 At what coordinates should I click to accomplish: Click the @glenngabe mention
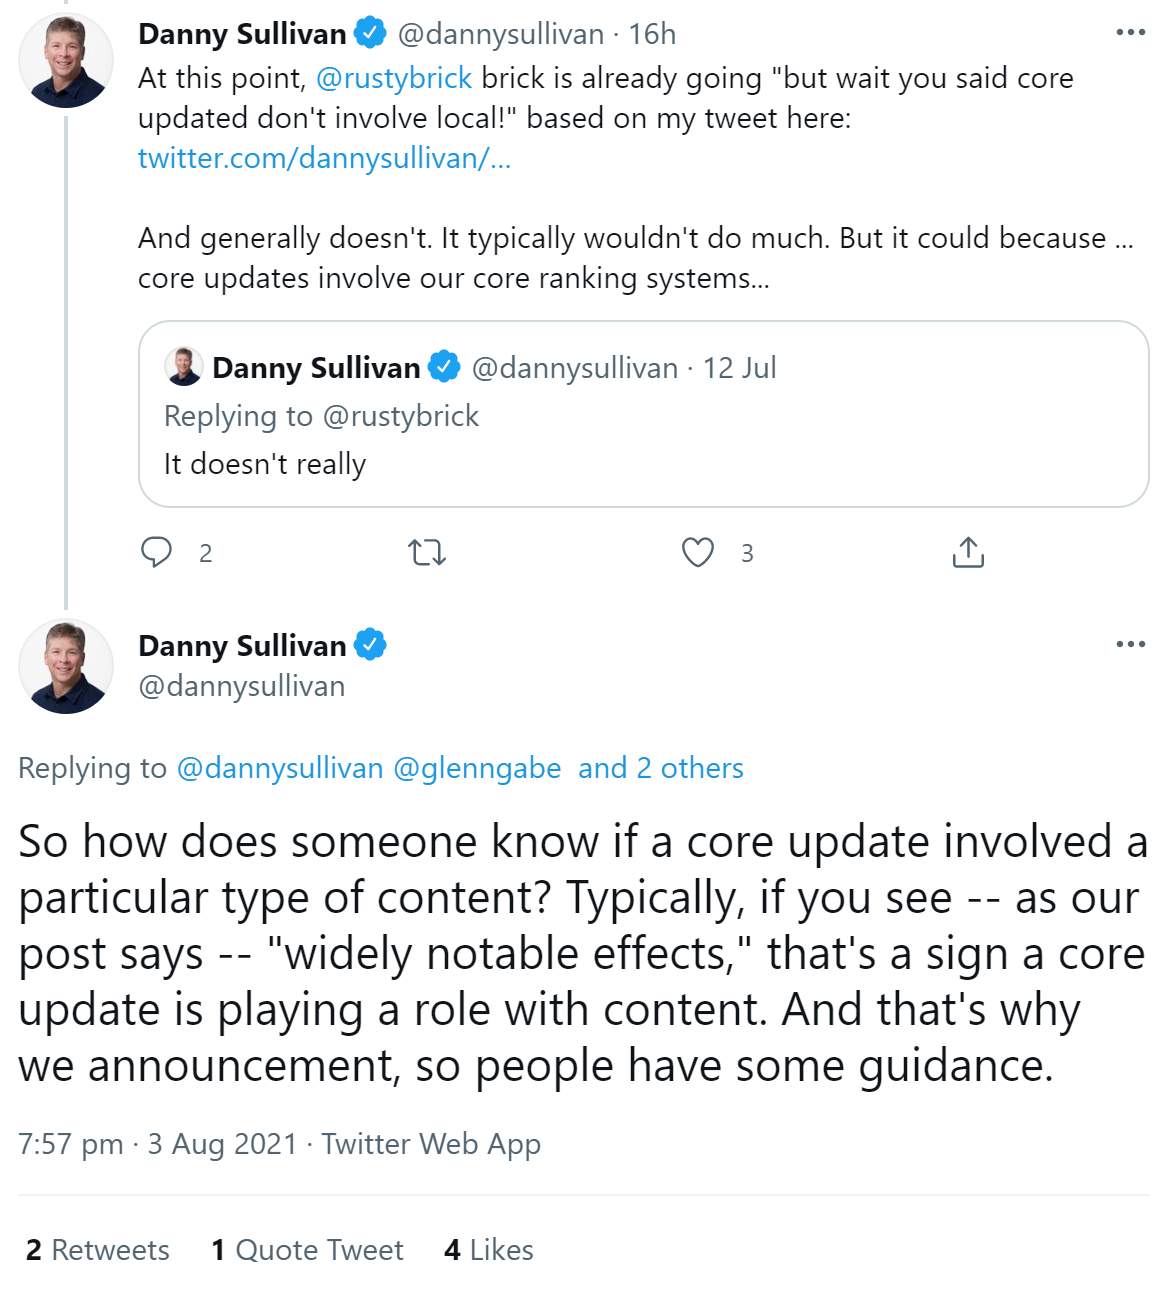click(478, 768)
